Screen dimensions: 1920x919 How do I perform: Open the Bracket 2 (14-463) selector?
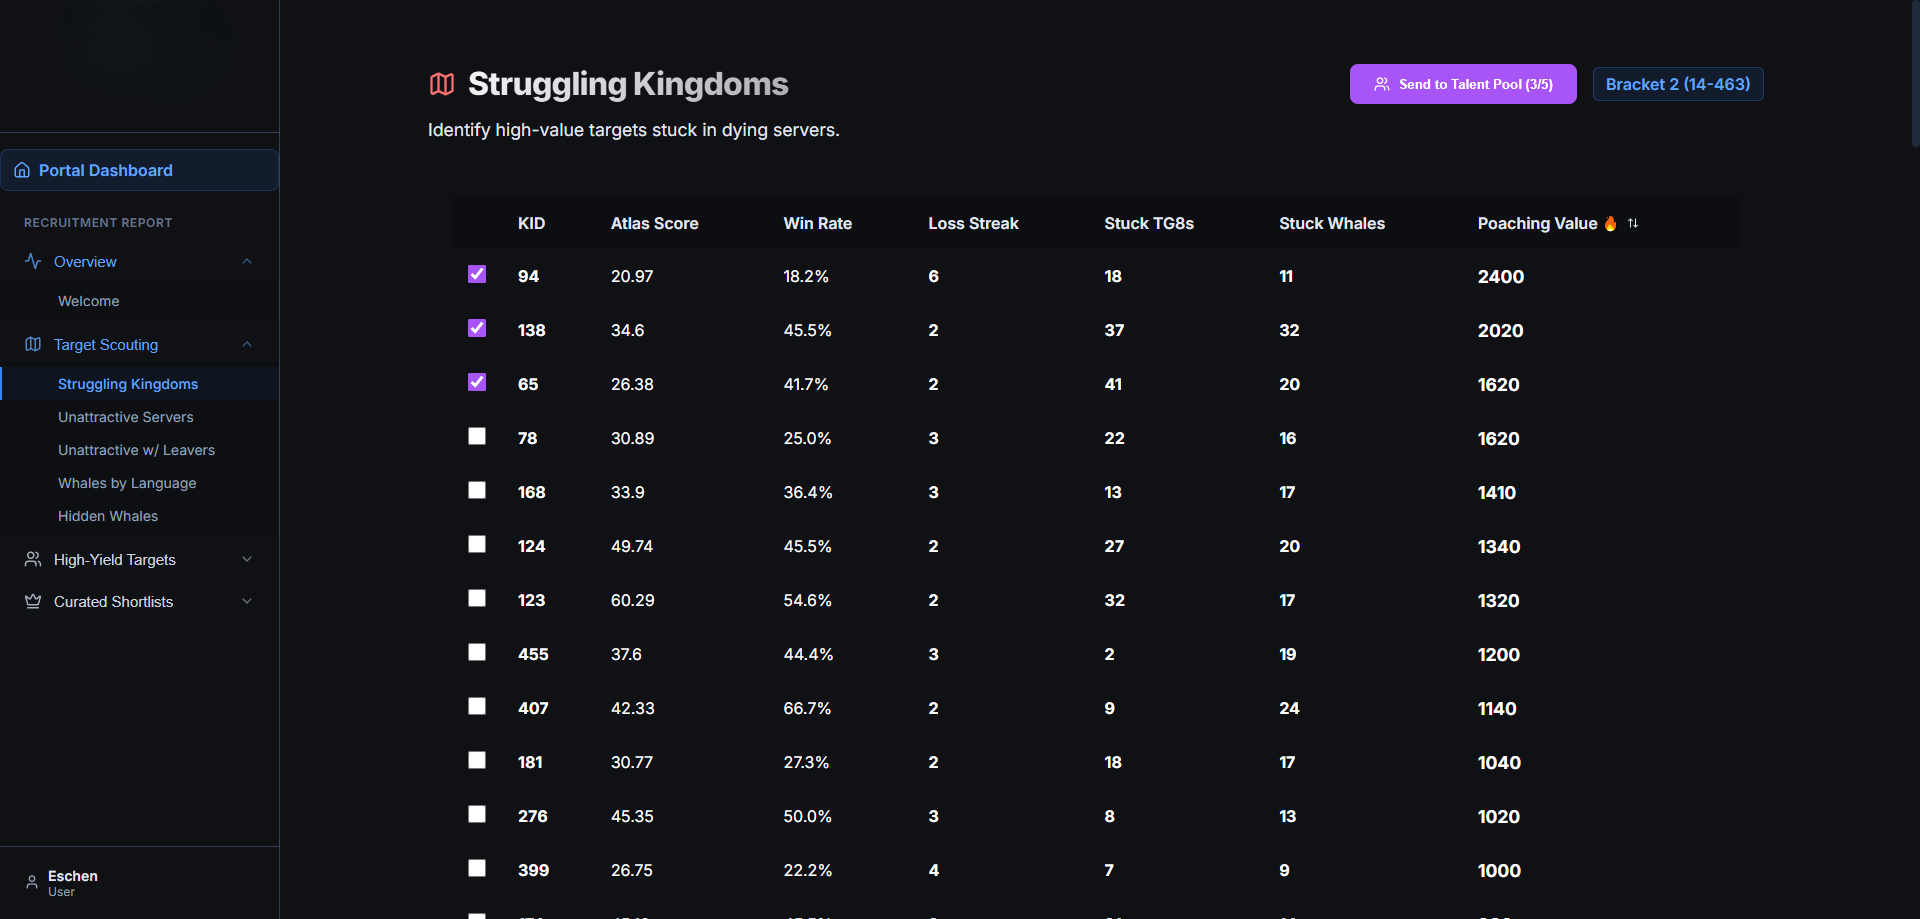tap(1678, 84)
